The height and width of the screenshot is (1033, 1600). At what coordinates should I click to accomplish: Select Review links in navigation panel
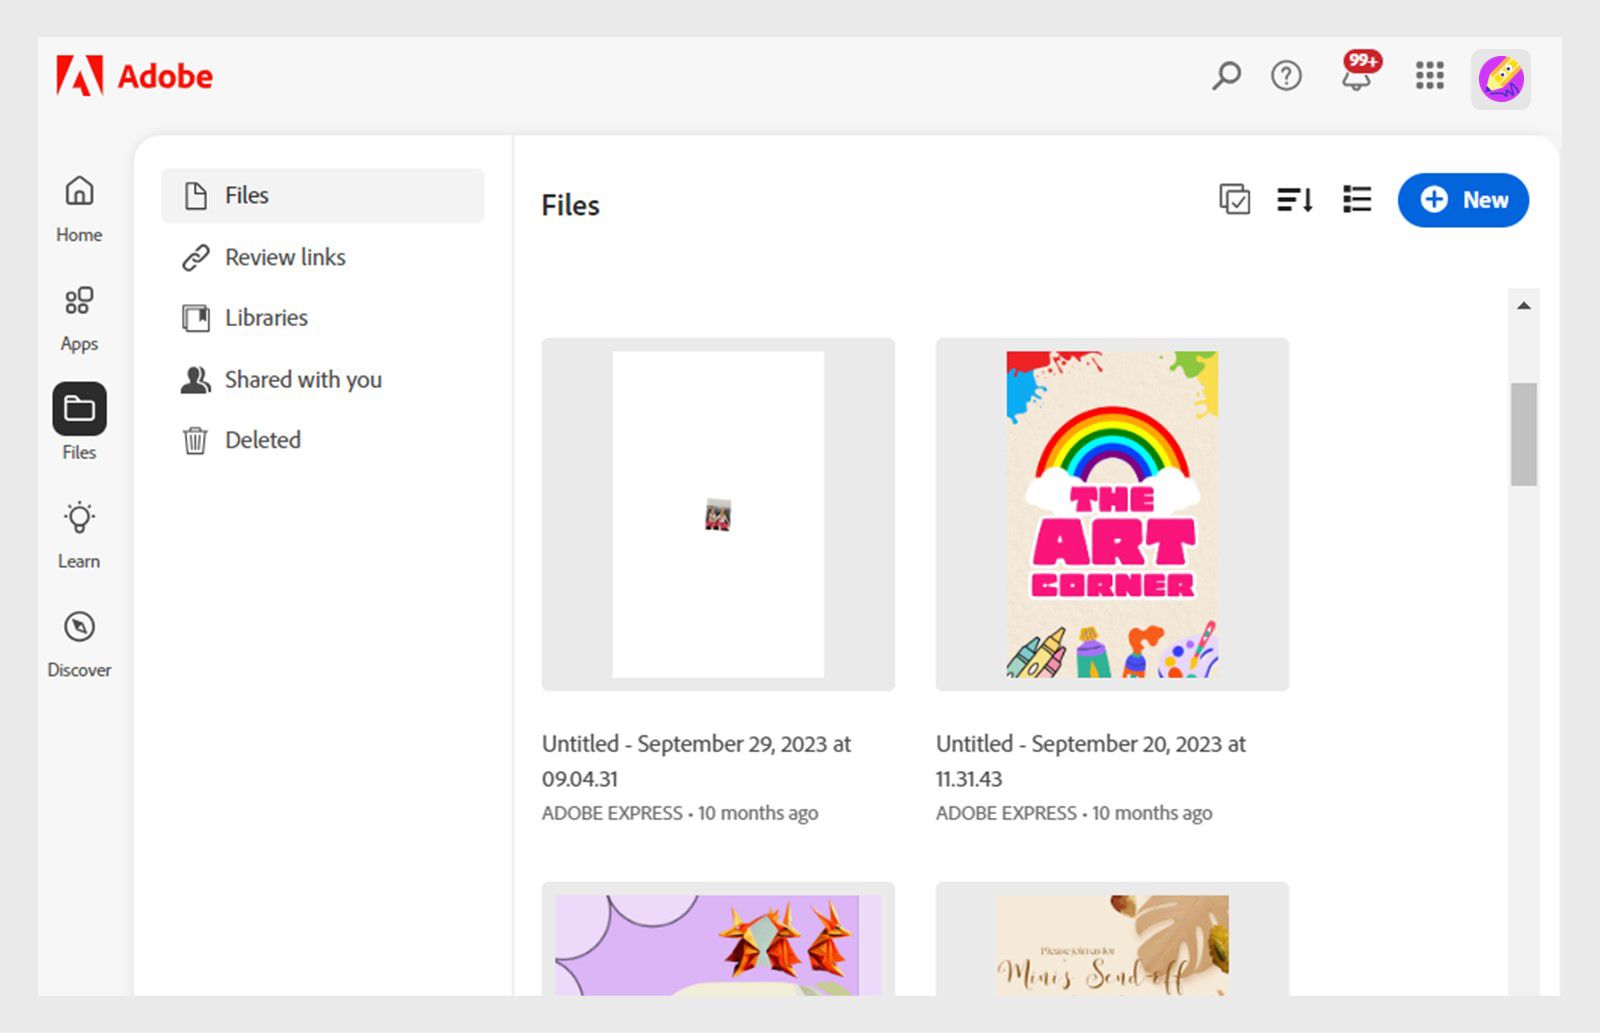click(285, 258)
